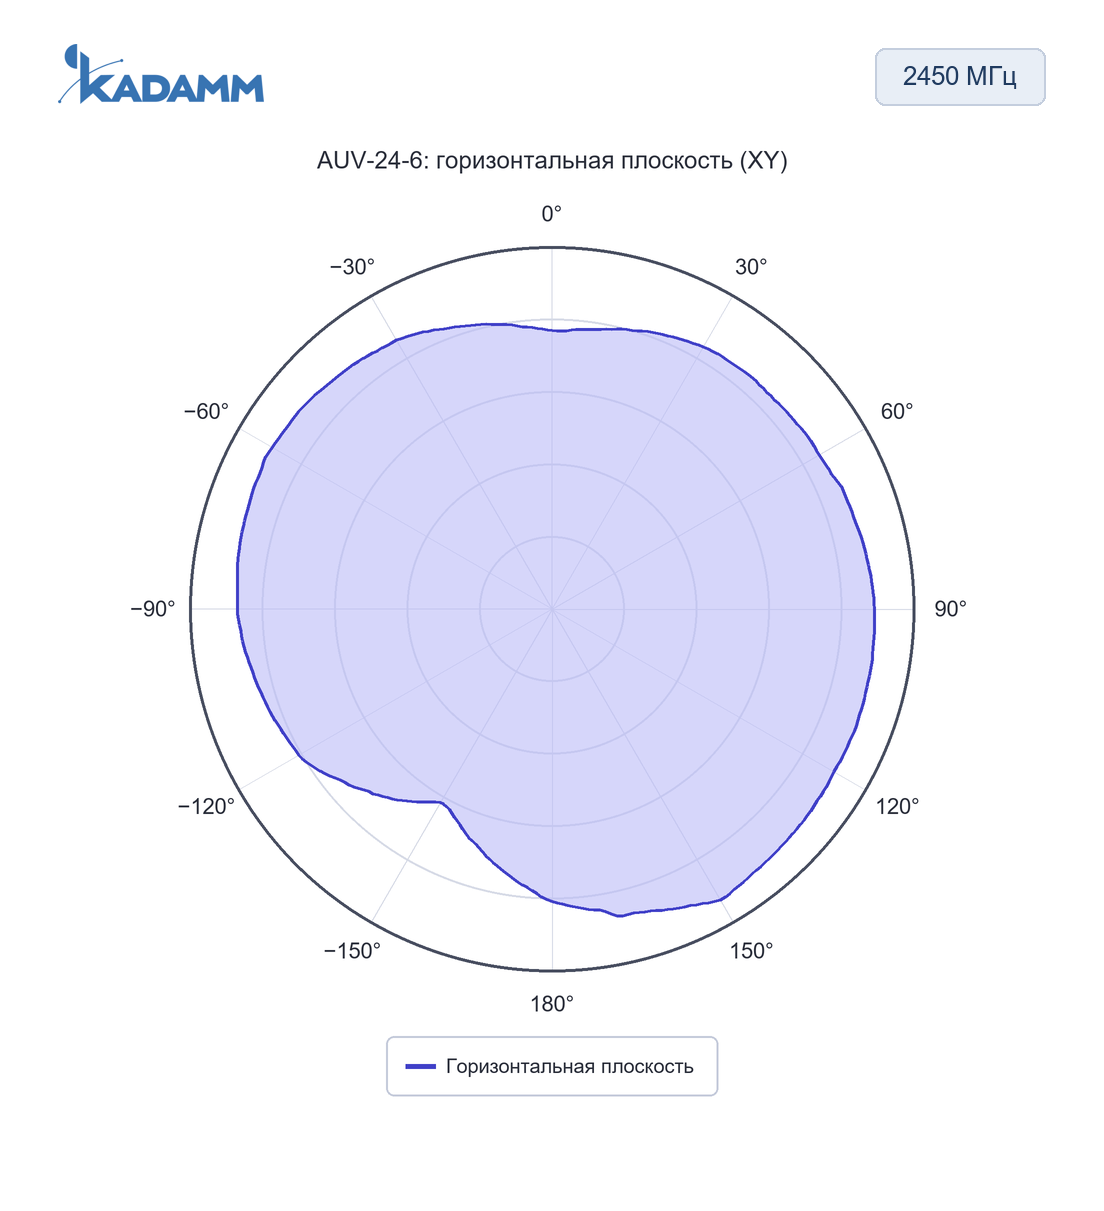Click the 180° angle label
This screenshot has width=1104, height=1211.
(x=552, y=1004)
